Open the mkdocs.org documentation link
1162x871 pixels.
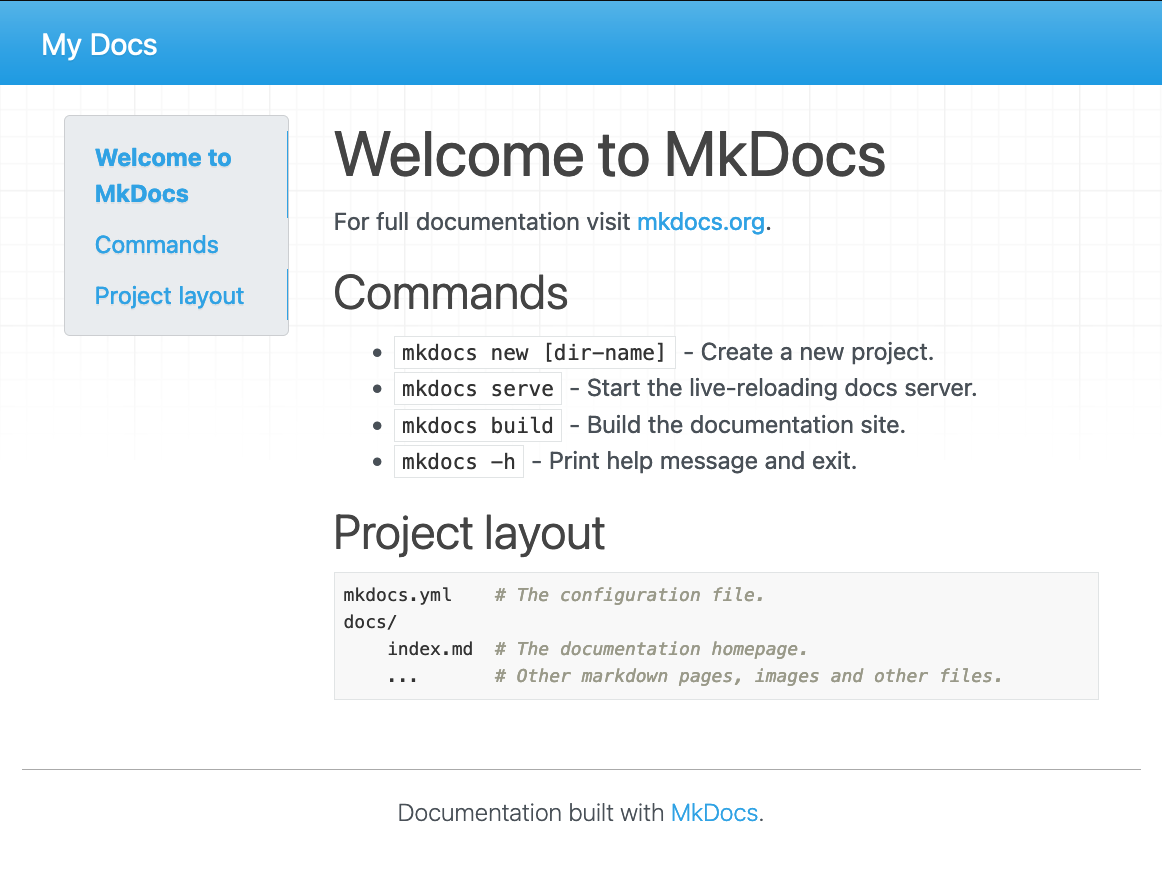click(700, 222)
